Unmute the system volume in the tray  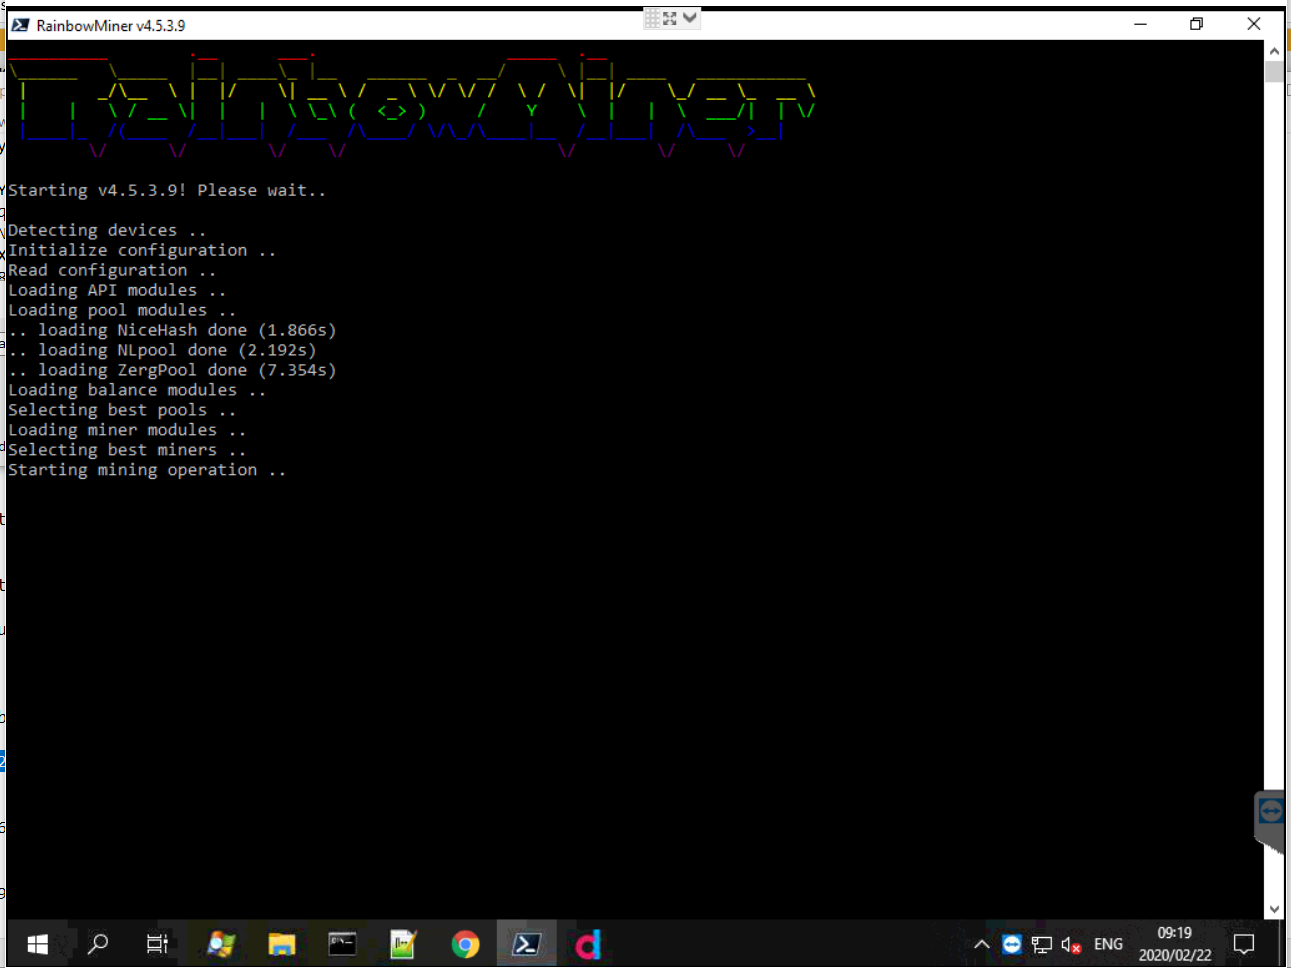[x=1069, y=943]
